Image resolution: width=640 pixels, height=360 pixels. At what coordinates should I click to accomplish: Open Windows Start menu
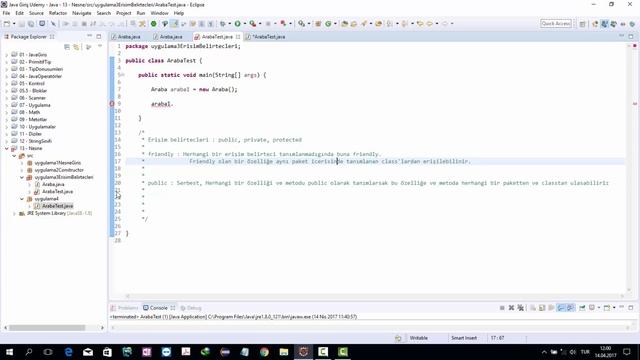point(9,352)
